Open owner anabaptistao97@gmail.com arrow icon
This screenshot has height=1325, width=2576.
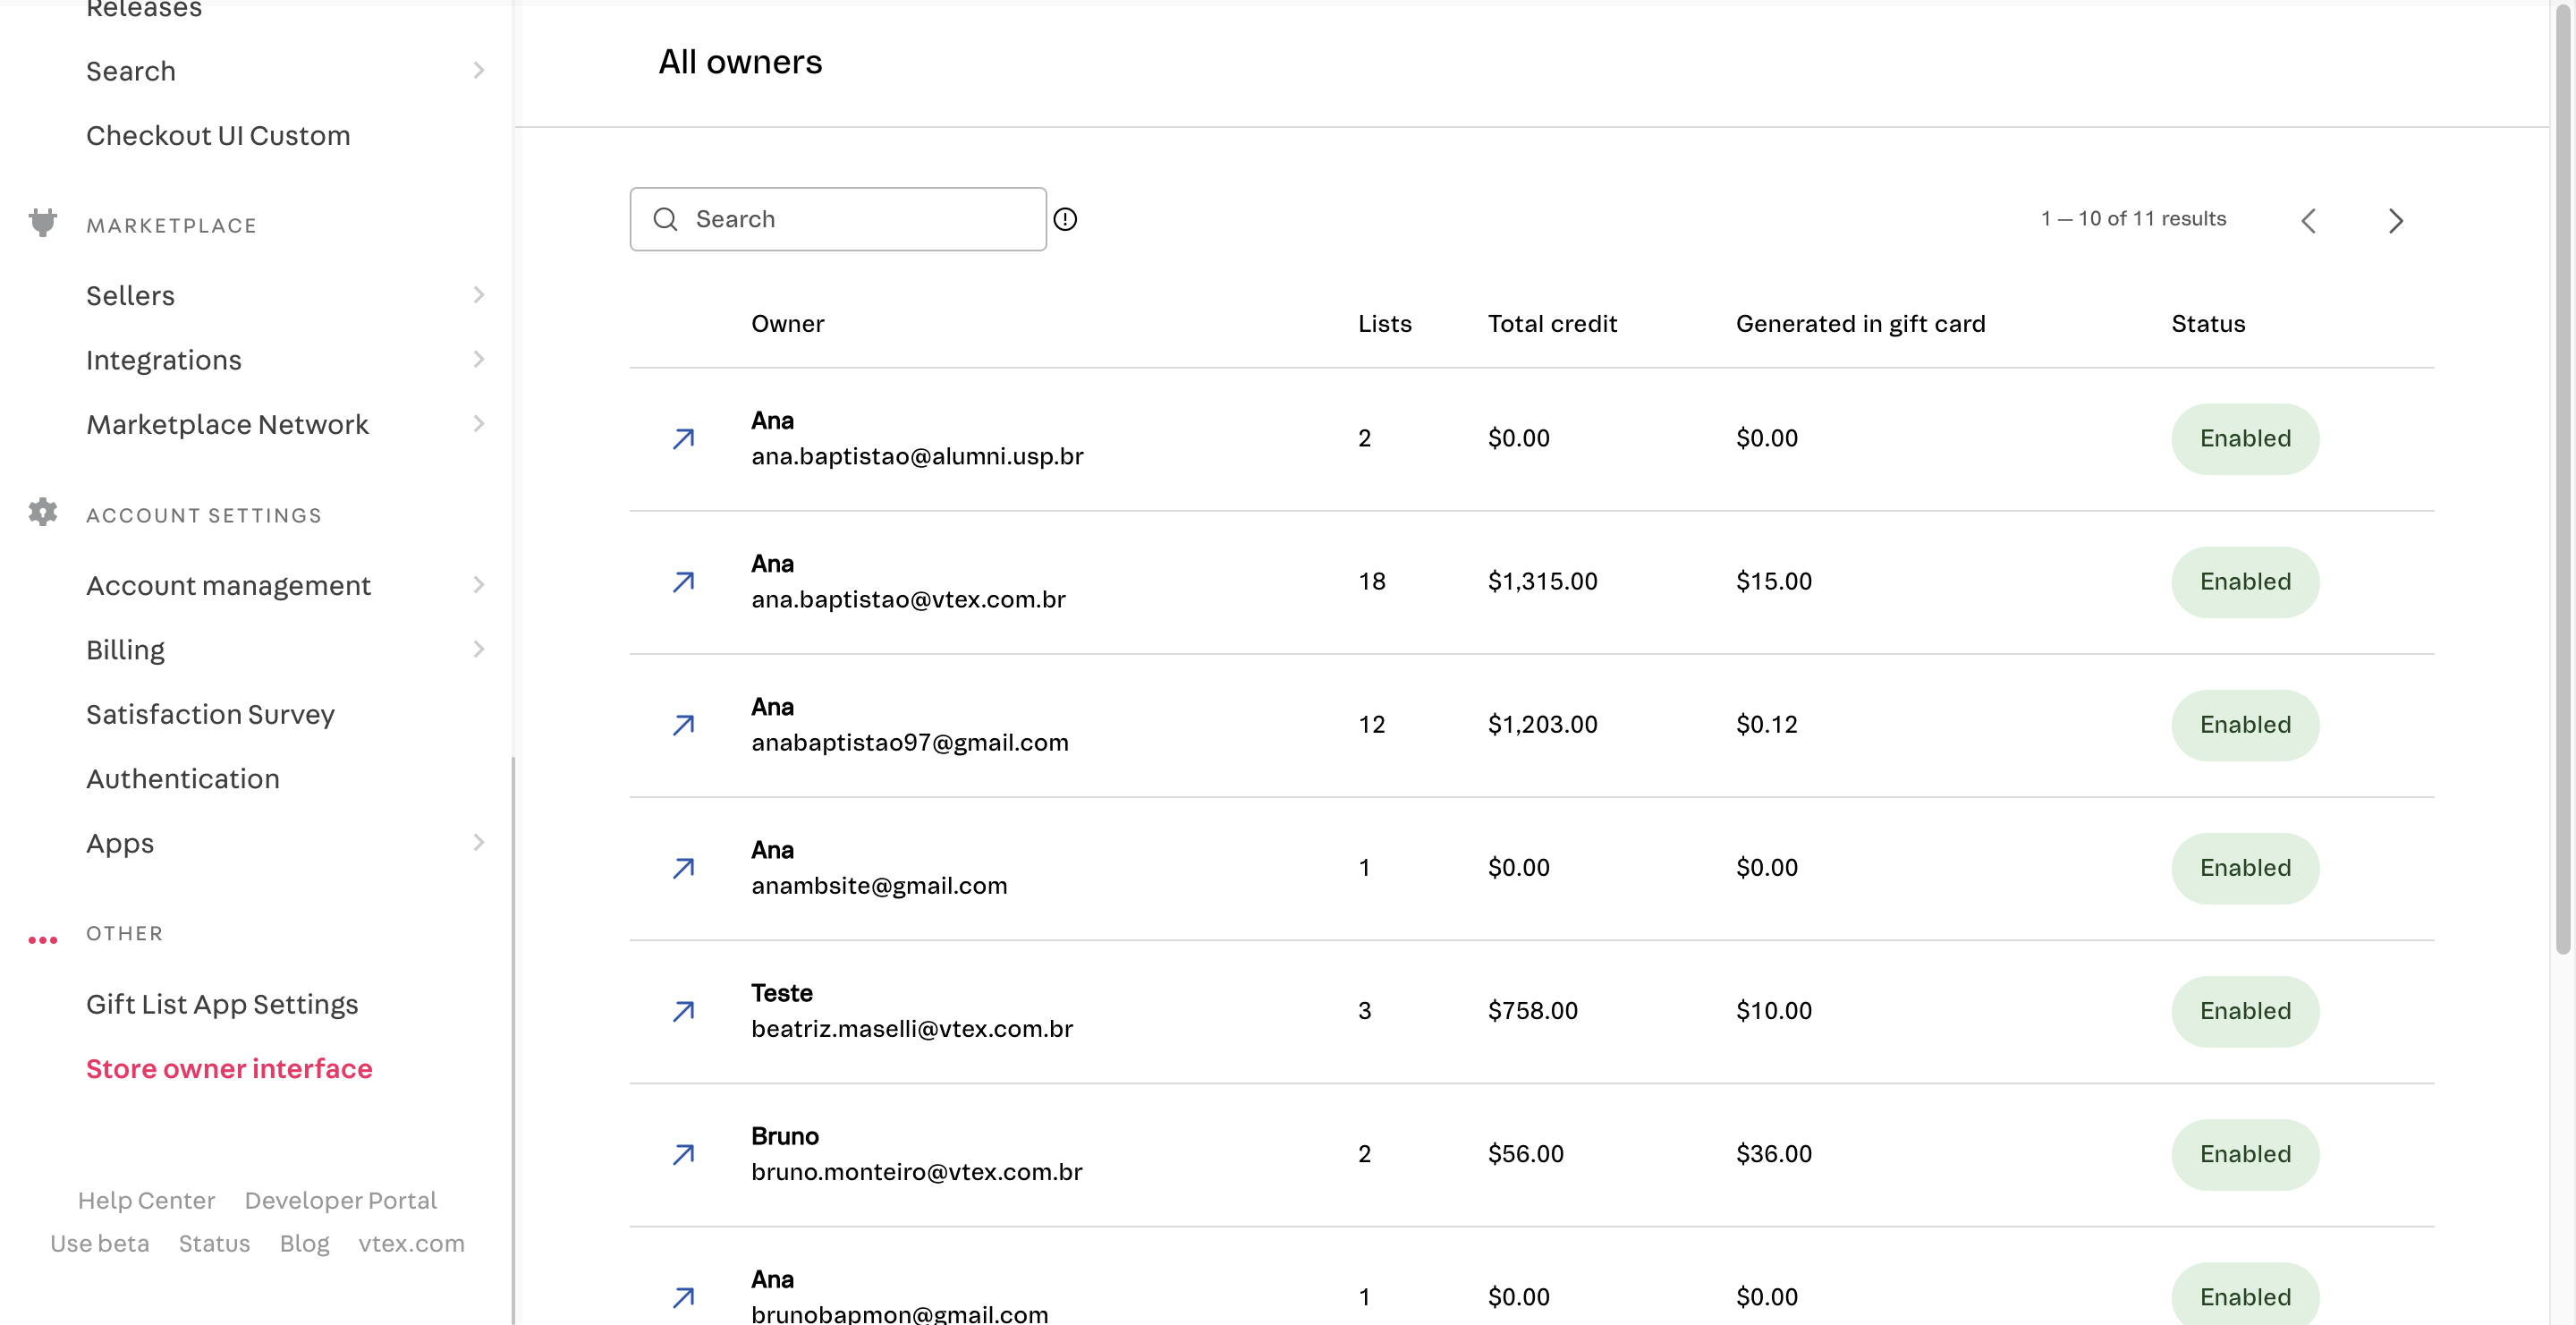click(x=684, y=725)
